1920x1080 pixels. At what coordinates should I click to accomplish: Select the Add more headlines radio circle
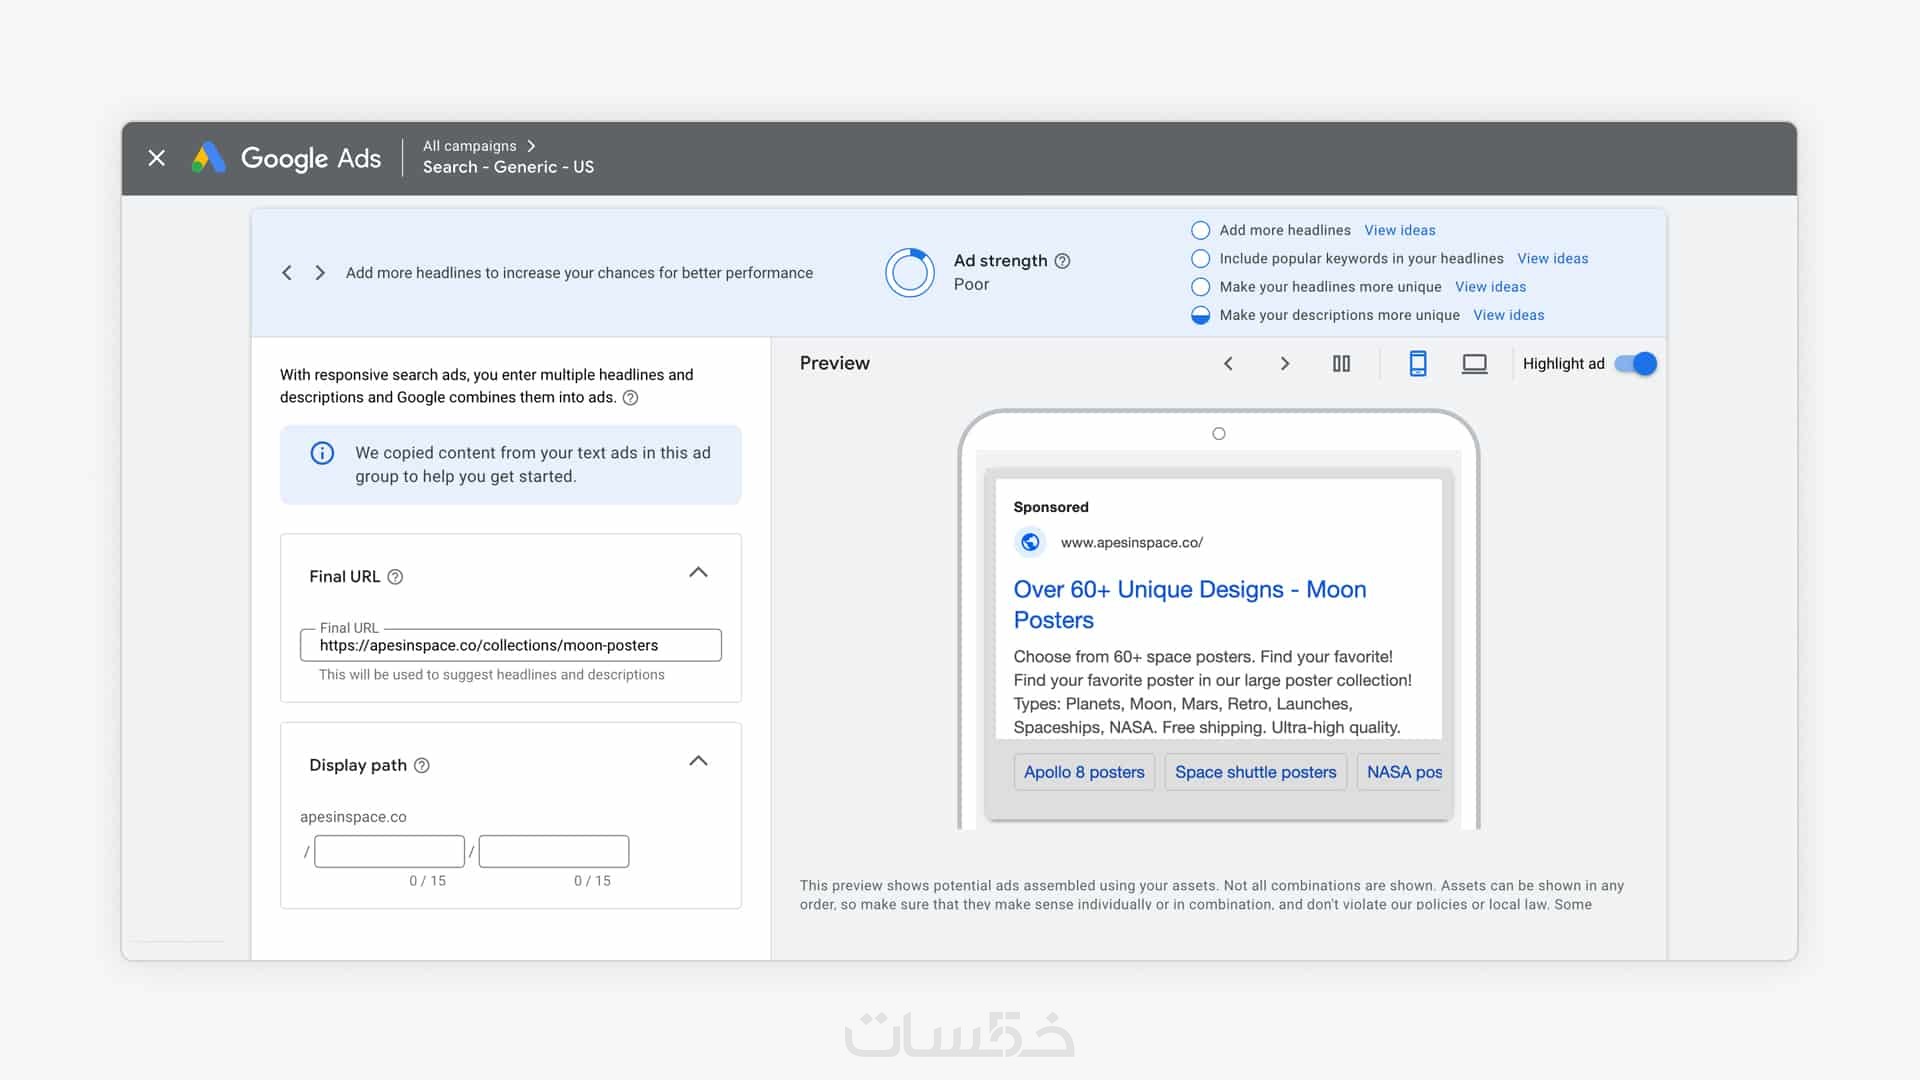(x=1200, y=230)
